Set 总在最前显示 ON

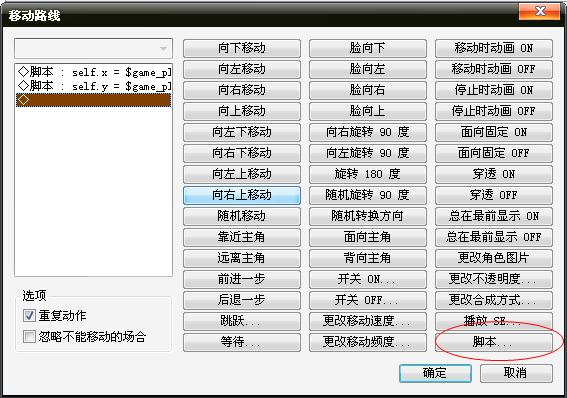(x=494, y=216)
